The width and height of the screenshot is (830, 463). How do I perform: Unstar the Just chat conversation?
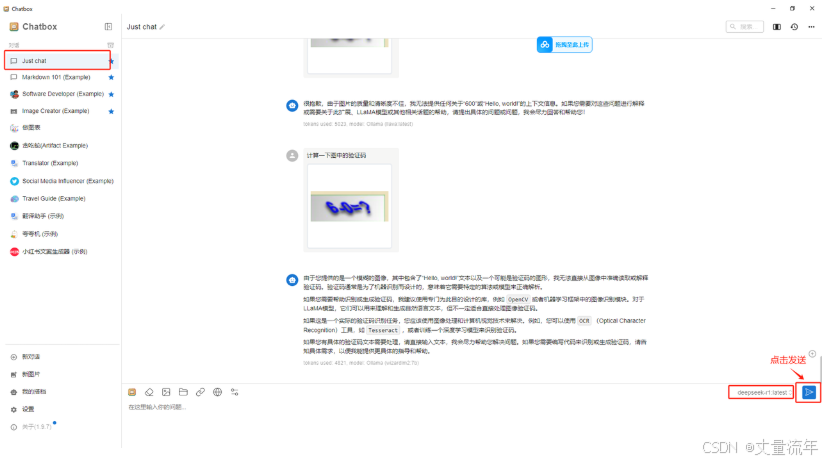[x=111, y=61]
